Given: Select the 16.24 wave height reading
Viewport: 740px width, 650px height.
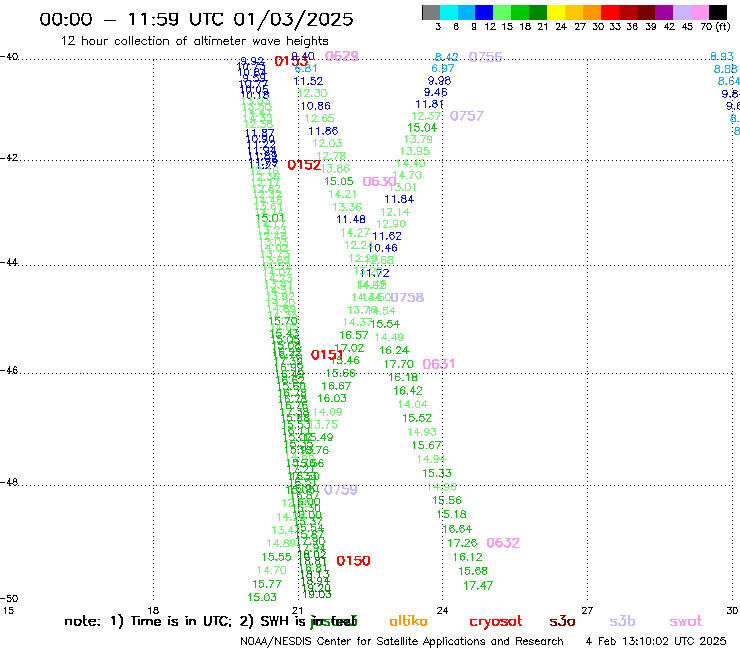Looking at the screenshot, I should point(394,350).
